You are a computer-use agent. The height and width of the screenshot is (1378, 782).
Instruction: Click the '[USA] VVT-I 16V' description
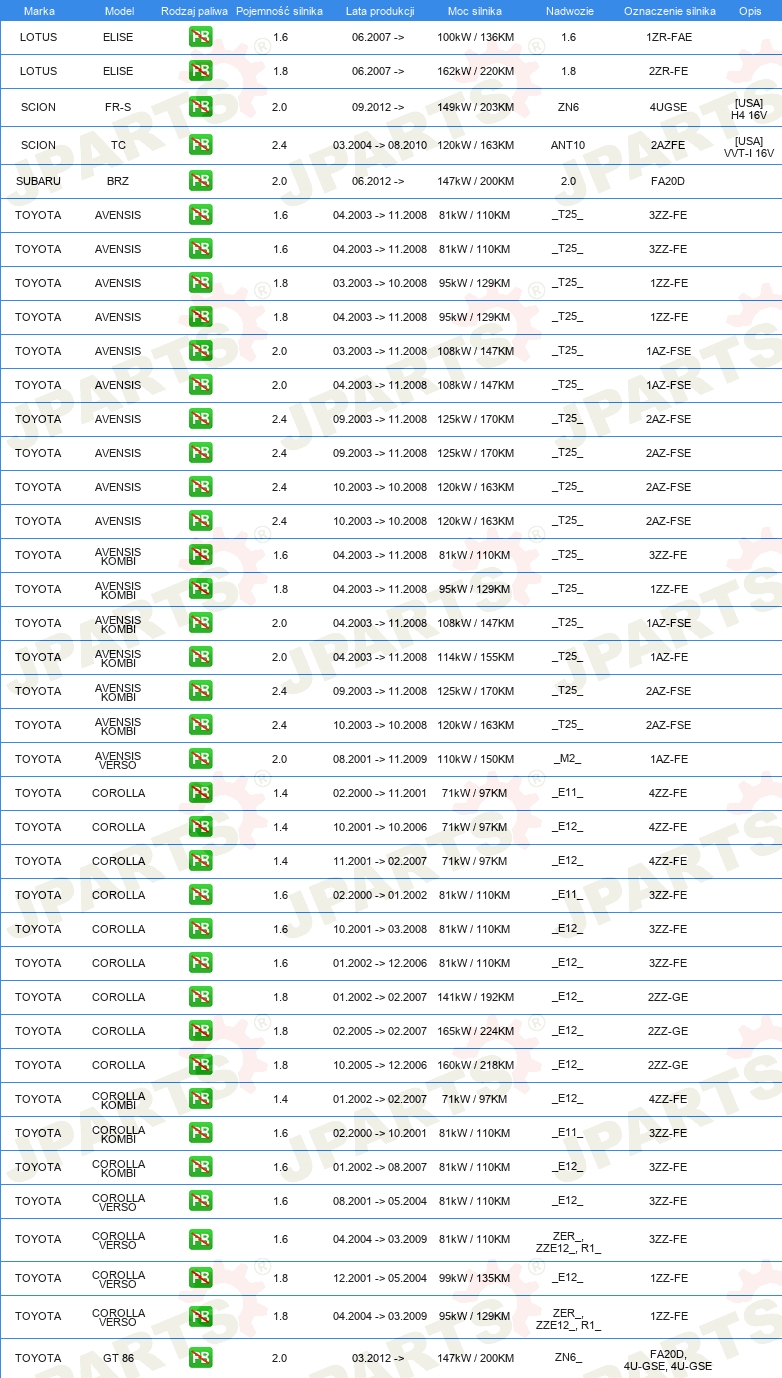pos(749,147)
